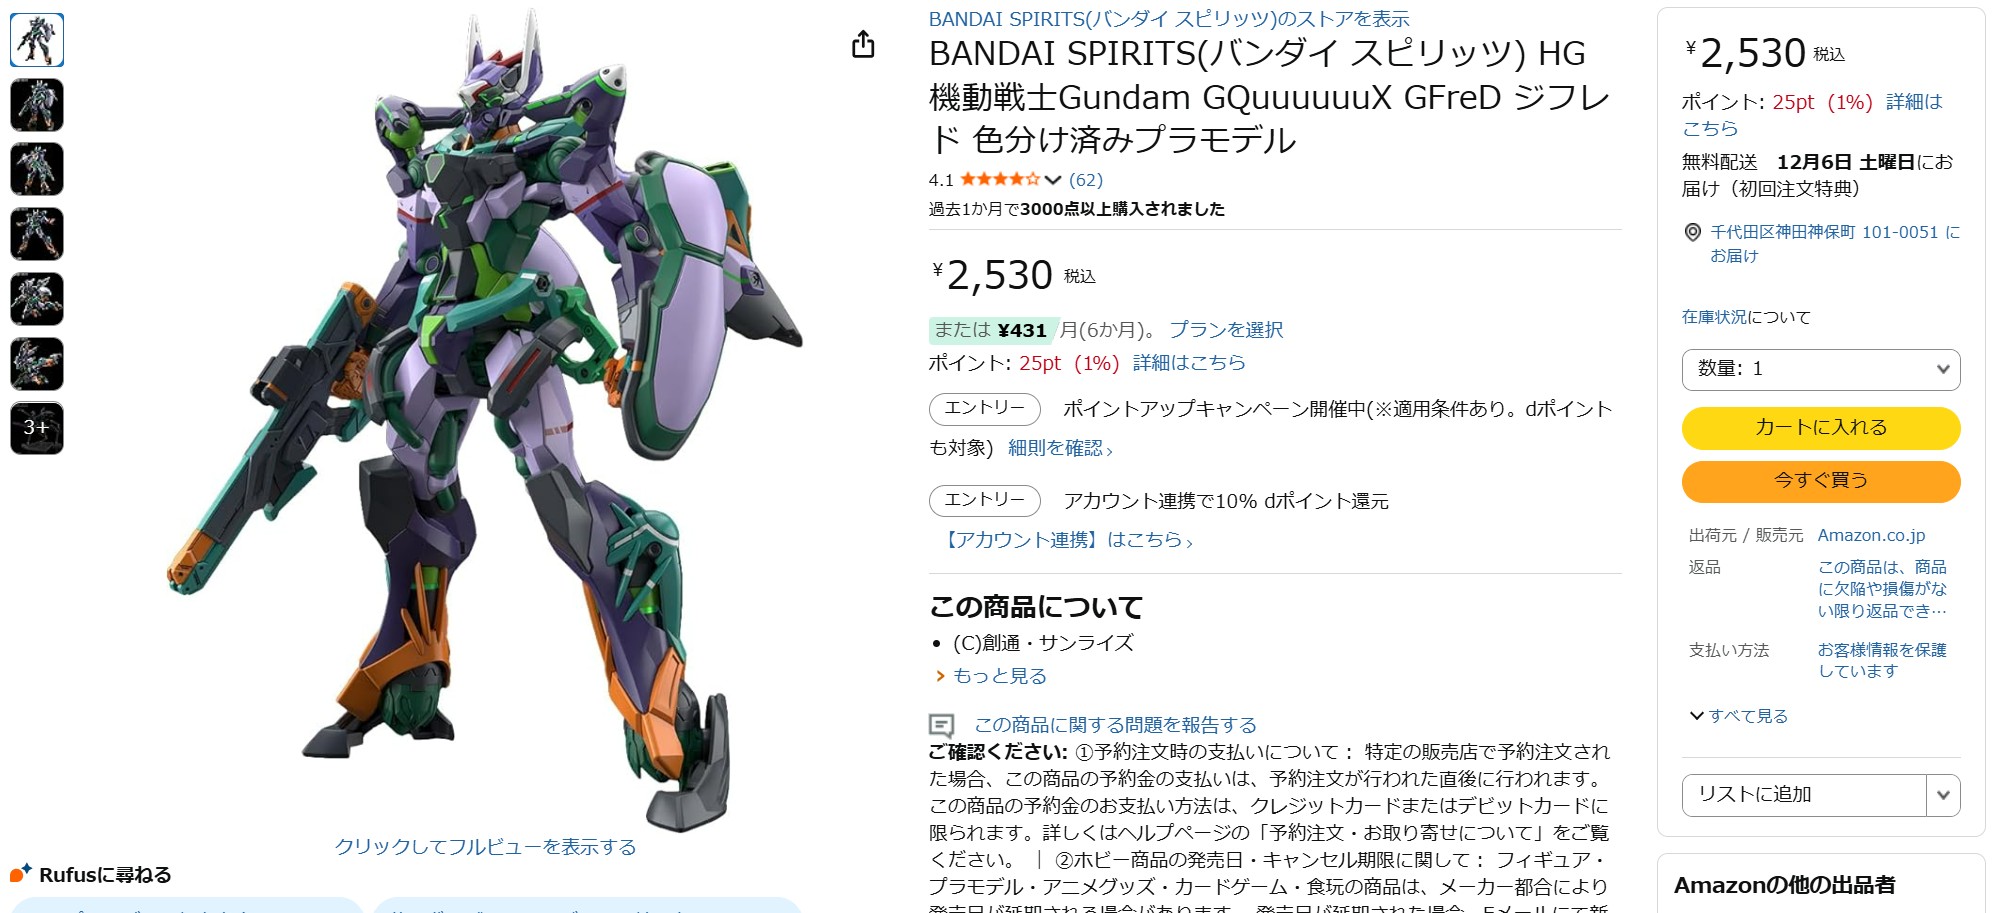Expand the リストに追加 dropdown arrow

coord(1943,795)
